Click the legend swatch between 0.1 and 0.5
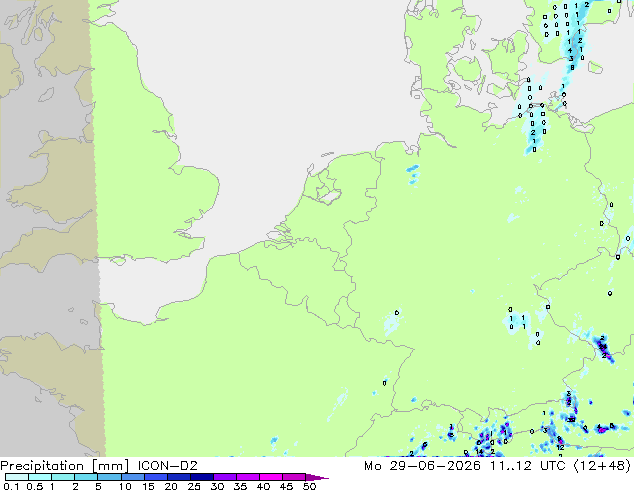The width and height of the screenshot is (634, 490). click(17, 477)
